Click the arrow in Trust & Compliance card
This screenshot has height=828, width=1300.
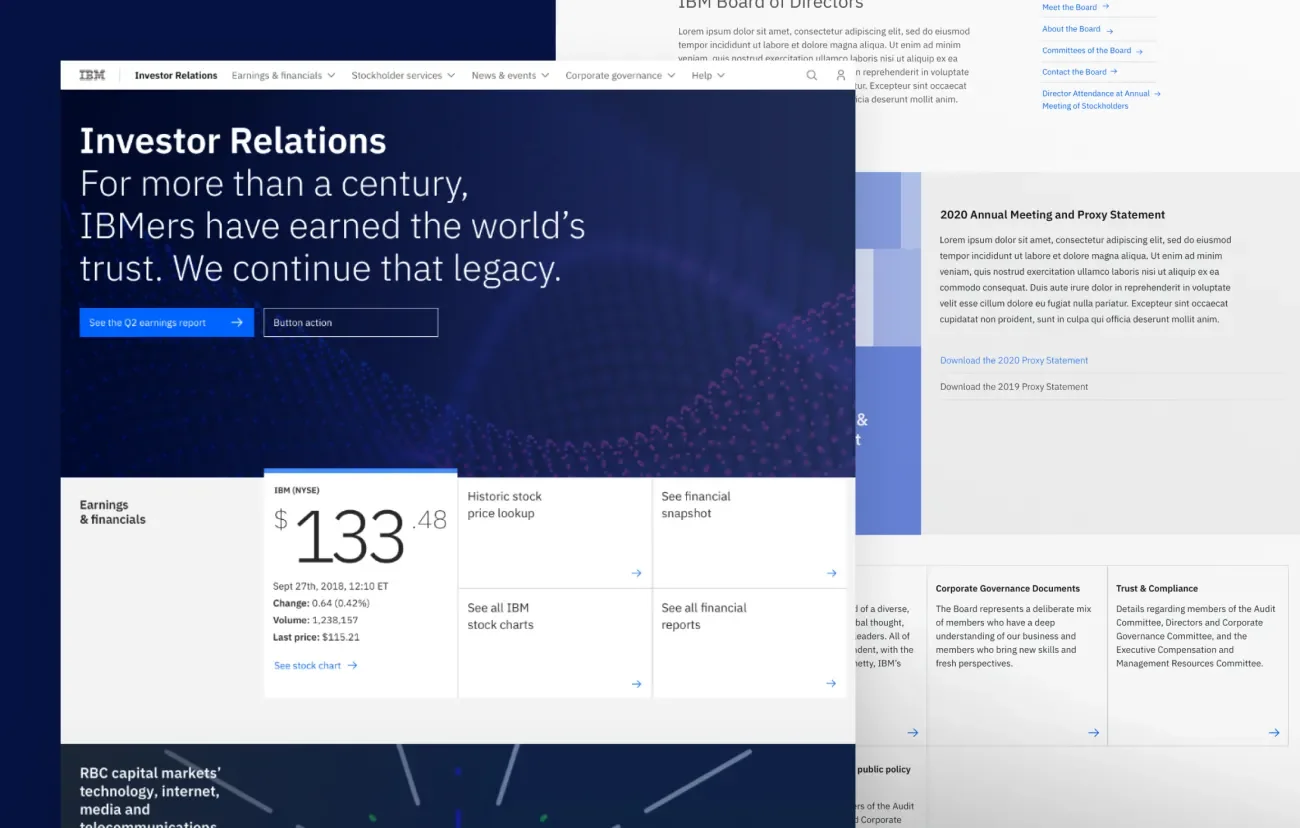click(x=1274, y=732)
